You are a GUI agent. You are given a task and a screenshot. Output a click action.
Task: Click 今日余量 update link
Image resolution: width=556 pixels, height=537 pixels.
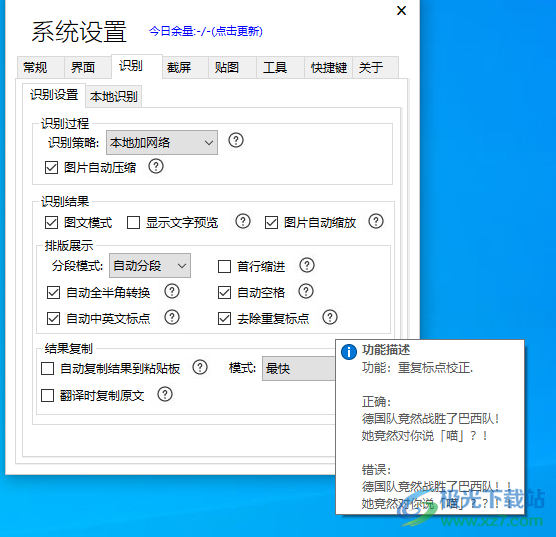click(206, 31)
